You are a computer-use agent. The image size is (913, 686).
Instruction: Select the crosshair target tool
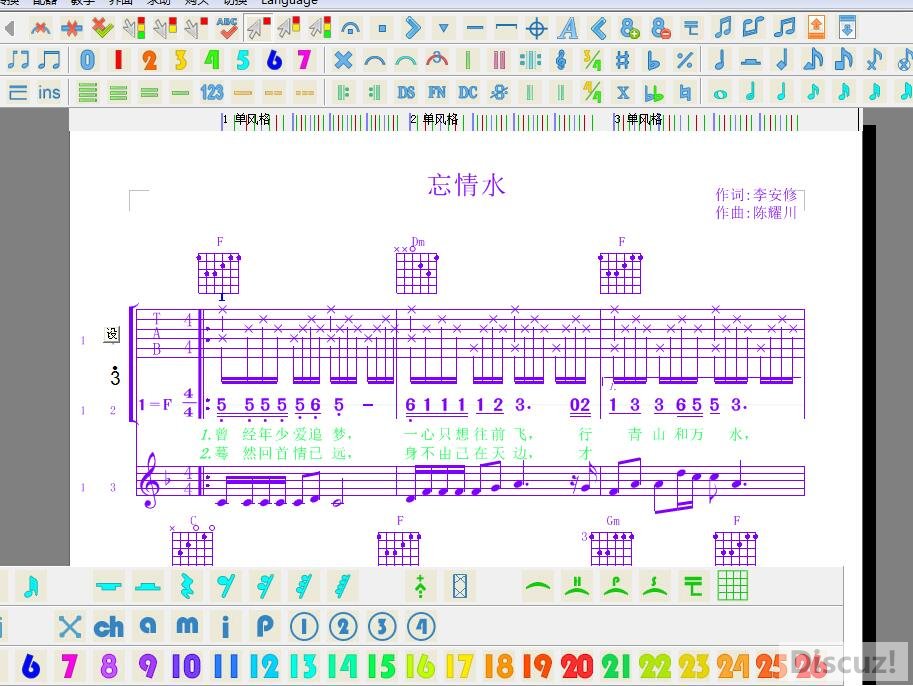coord(536,27)
